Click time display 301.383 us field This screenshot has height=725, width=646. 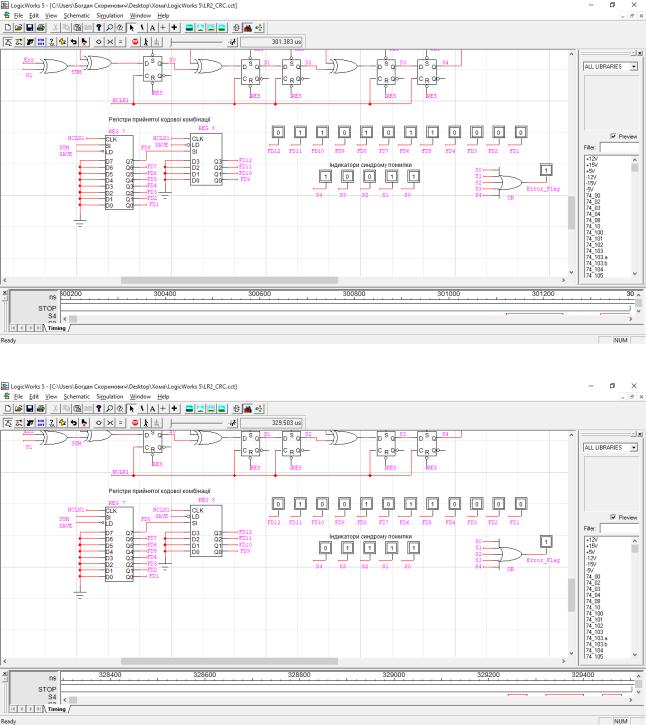click(271, 42)
